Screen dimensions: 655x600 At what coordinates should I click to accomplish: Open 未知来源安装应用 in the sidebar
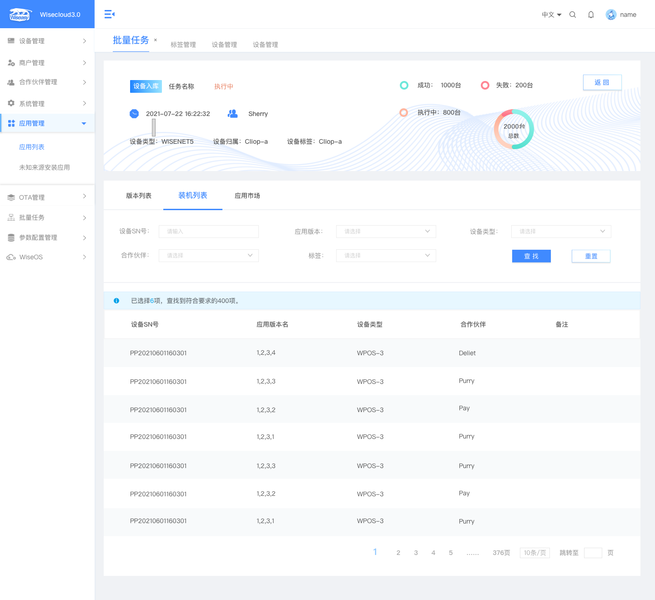(x=44, y=167)
